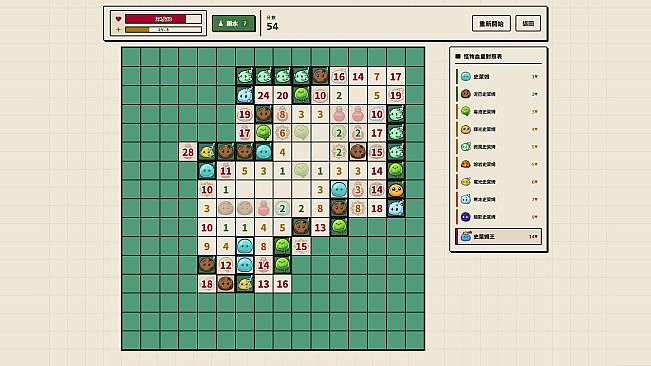Image resolution: width=651 pixels, height=366 pixels.
Task: Select the purple shadow slime legend row
Action: [x=499, y=217]
